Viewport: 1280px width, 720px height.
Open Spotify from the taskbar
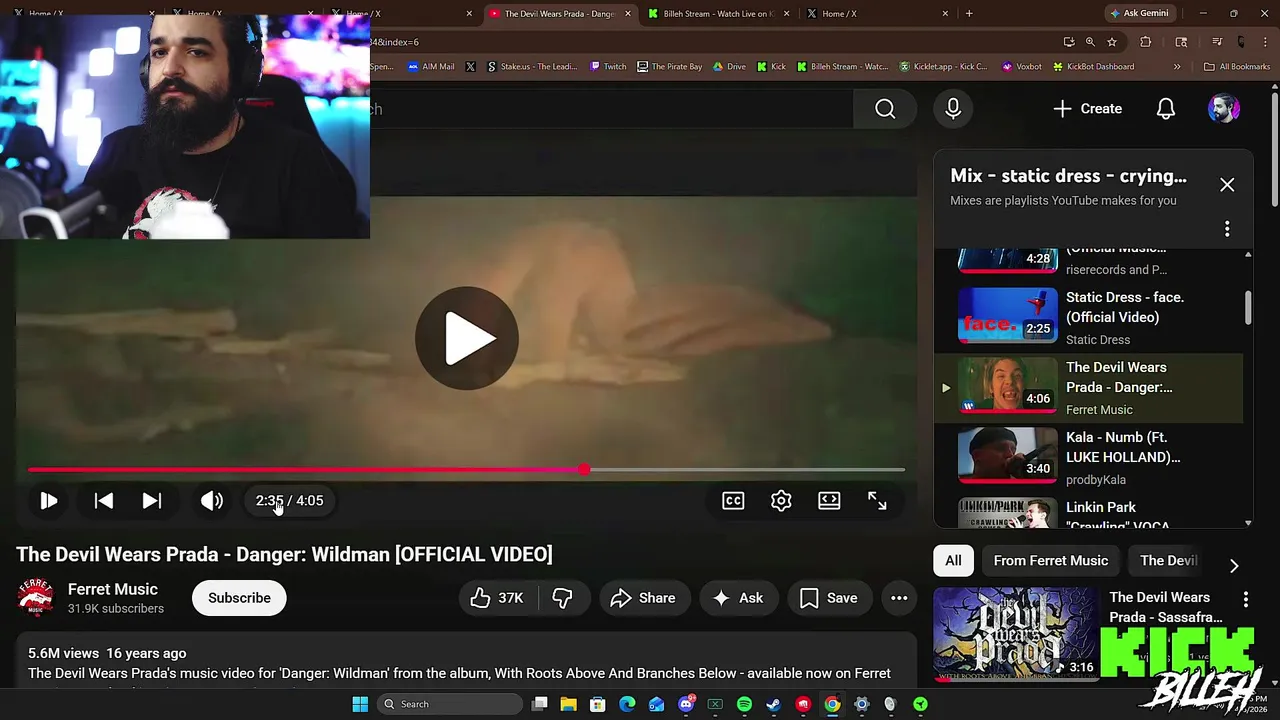(744, 704)
